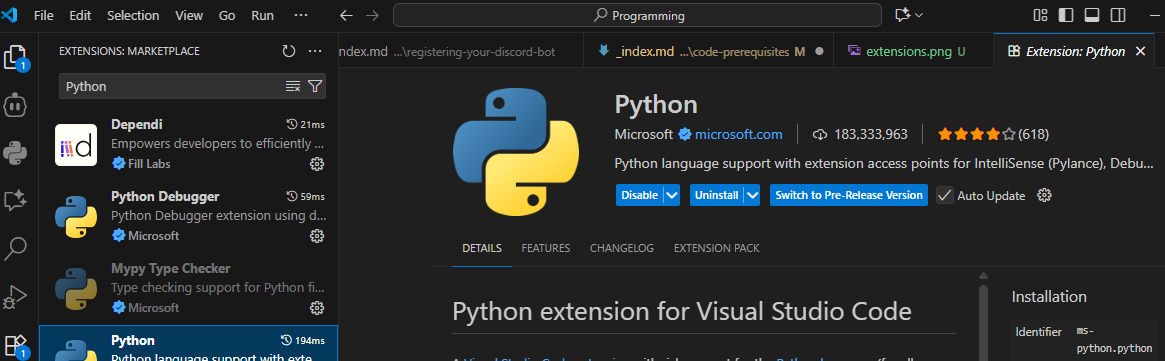1165x361 pixels.
Task: Open the Extensions view in activity bar
Action: [16, 345]
